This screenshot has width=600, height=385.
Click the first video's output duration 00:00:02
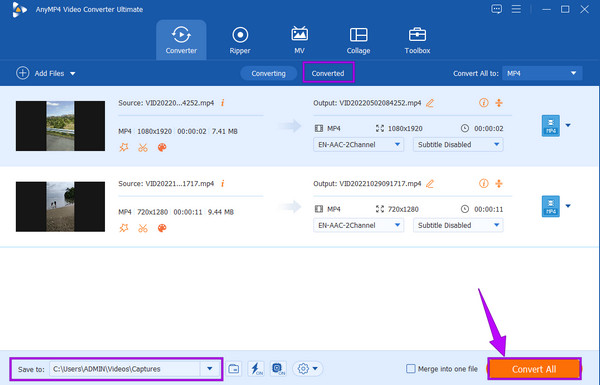[489, 129]
